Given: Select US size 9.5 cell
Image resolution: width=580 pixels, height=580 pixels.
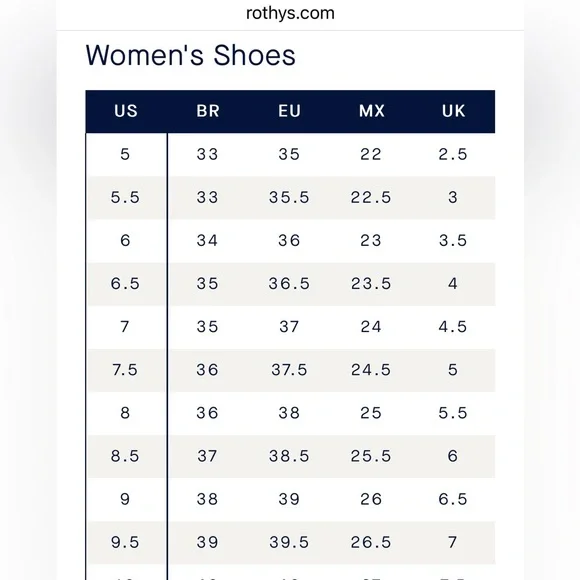Looking at the screenshot, I should coord(125,543).
